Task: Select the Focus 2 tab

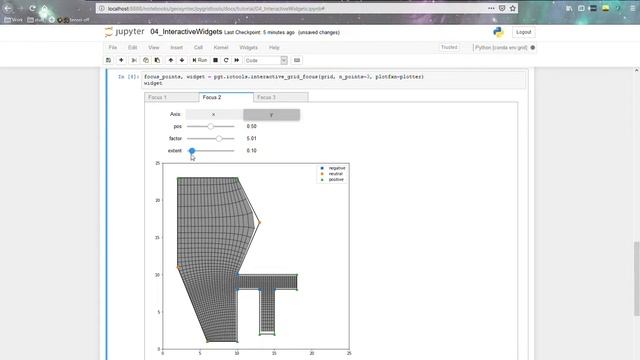Action: coord(226,97)
